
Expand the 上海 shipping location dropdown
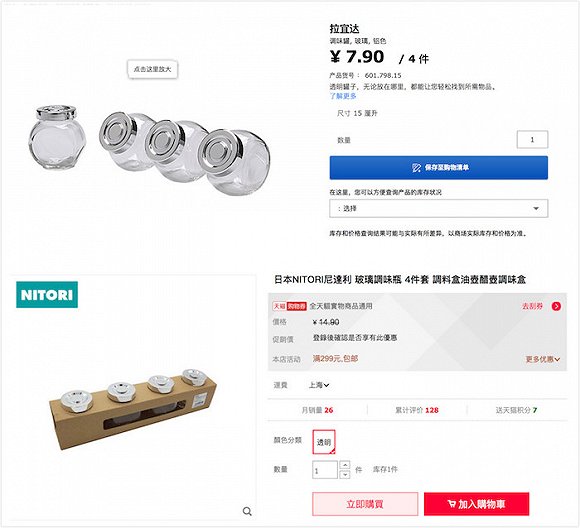(319, 385)
